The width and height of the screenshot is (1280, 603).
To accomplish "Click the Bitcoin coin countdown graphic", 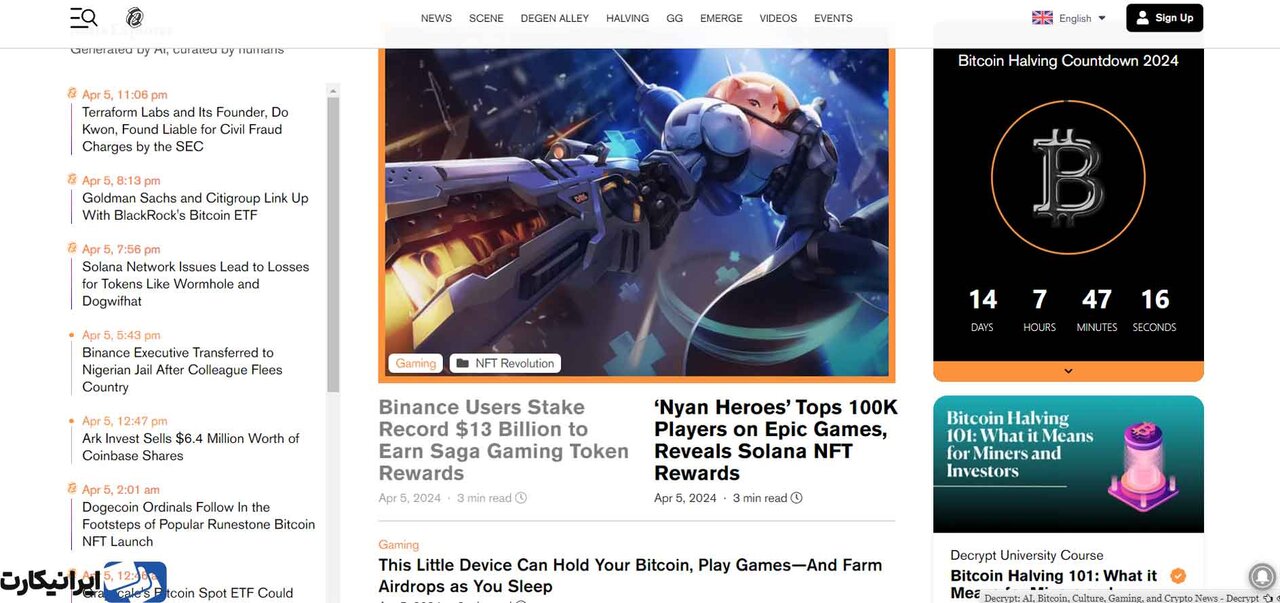I will [x=1067, y=175].
